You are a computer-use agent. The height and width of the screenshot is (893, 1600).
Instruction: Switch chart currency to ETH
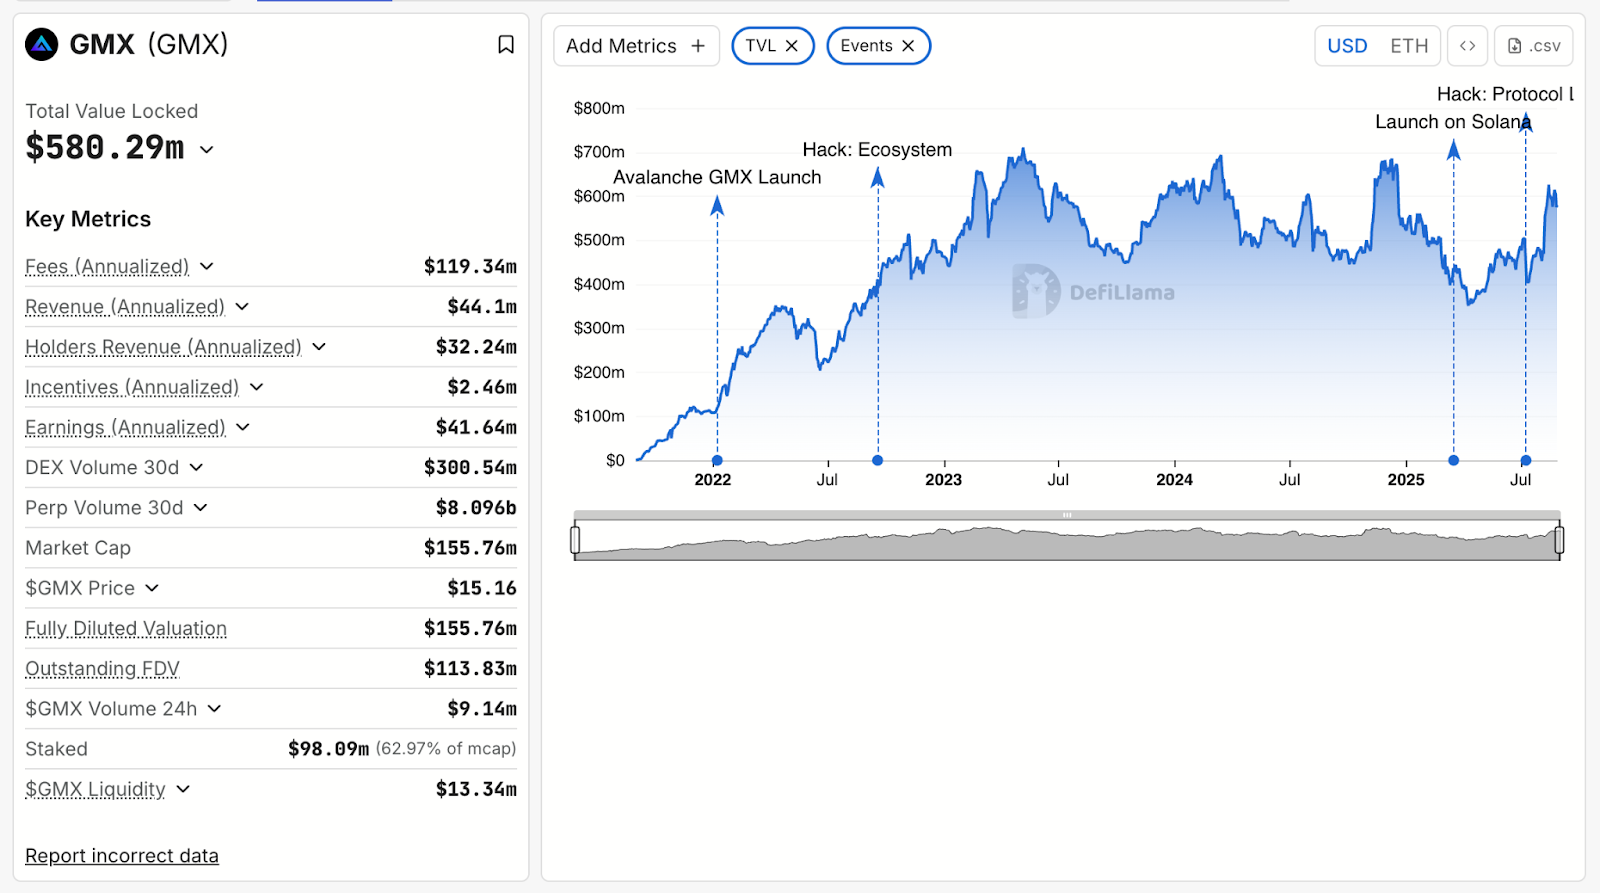(x=1409, y=45)
